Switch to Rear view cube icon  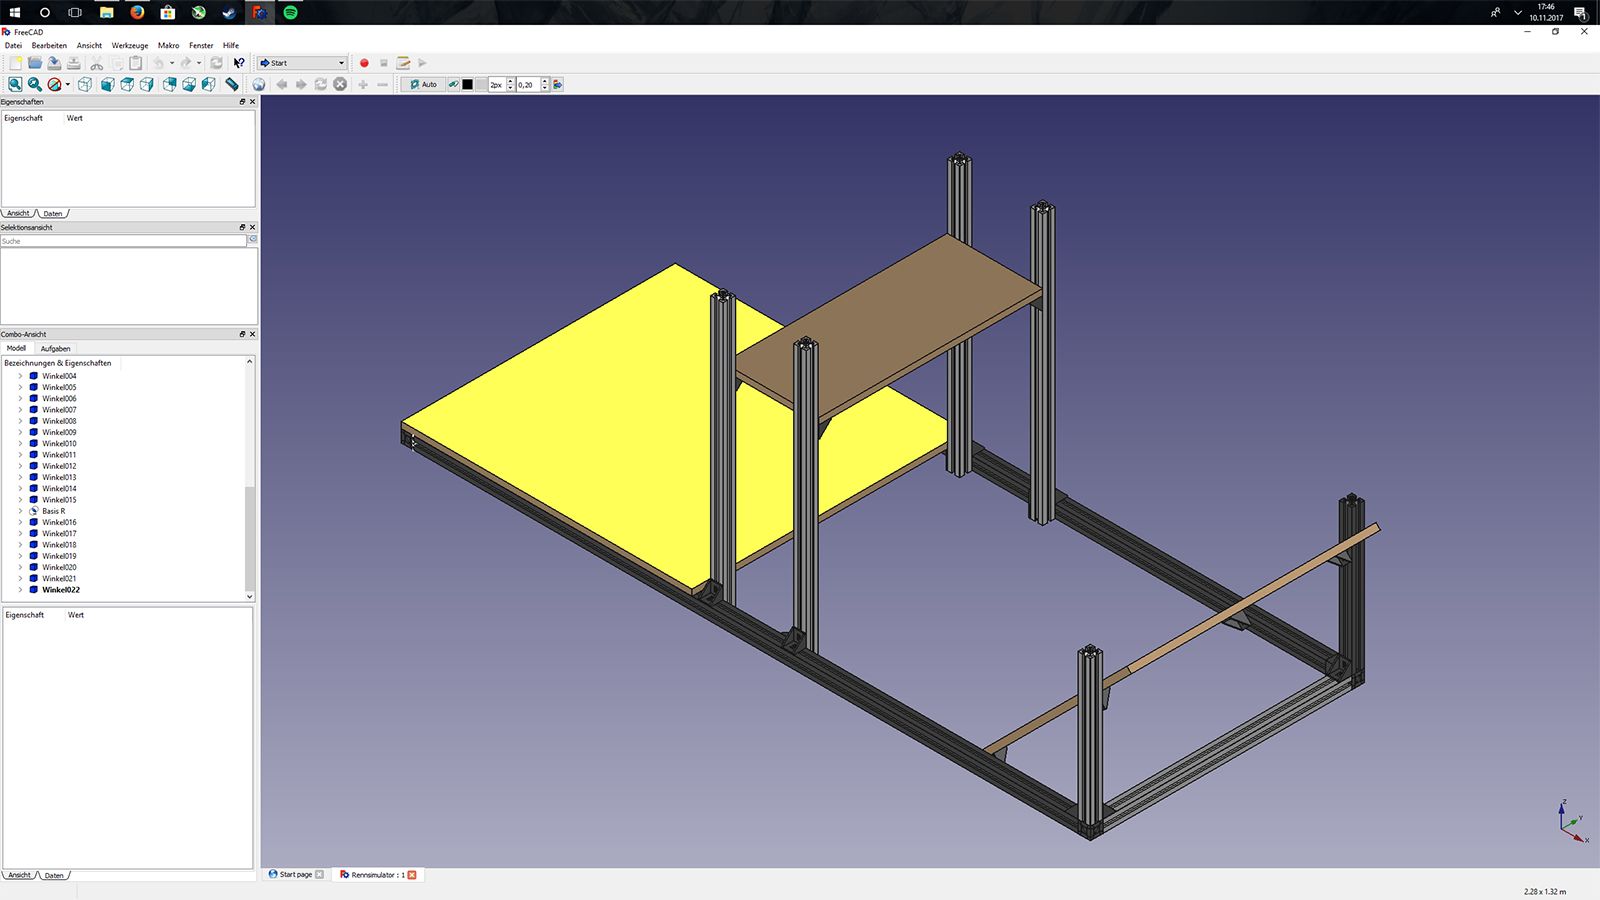pos(170,85)
